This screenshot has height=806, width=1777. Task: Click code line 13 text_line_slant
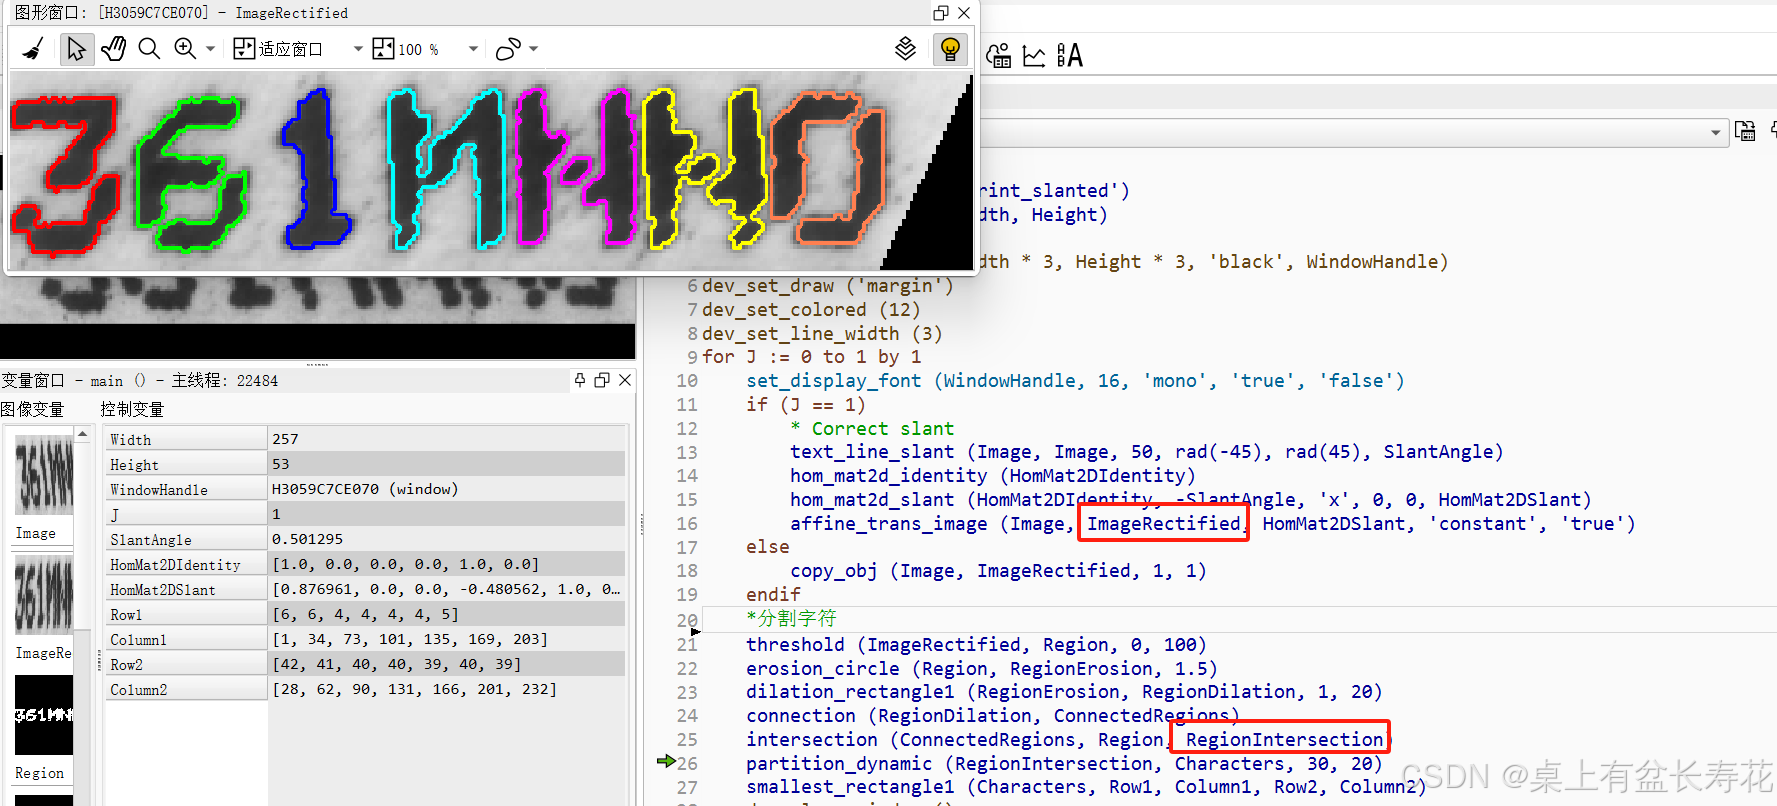1147,452
